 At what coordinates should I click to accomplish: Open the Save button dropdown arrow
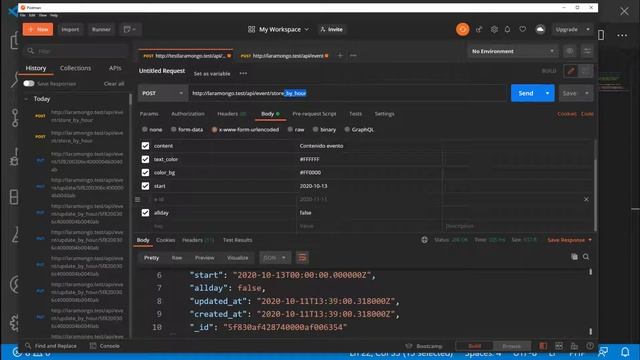[587, 93]
